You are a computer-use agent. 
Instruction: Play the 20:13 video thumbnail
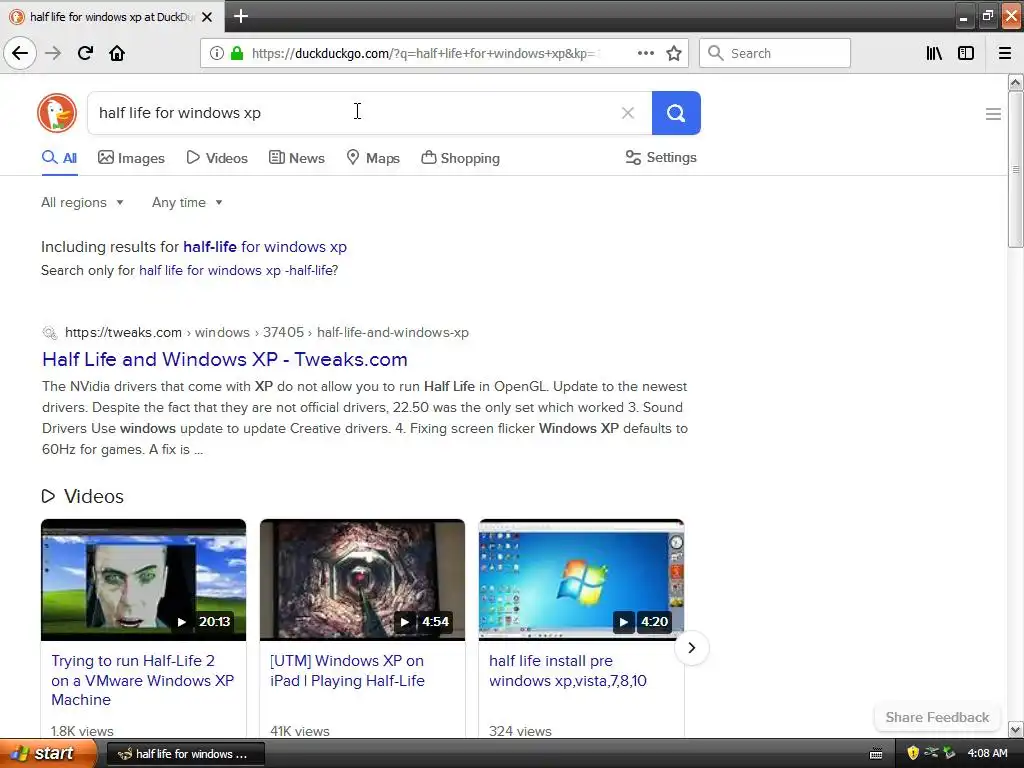point(144,580)
